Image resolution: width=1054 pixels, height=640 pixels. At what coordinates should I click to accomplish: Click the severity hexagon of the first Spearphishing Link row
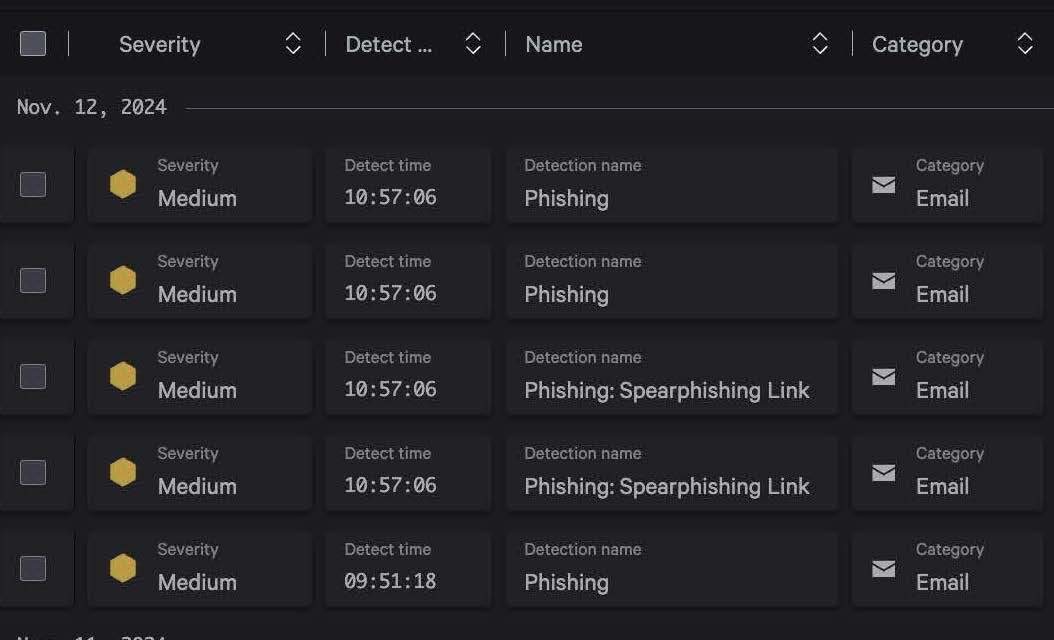pyautogui.click(x=123, y=376)
